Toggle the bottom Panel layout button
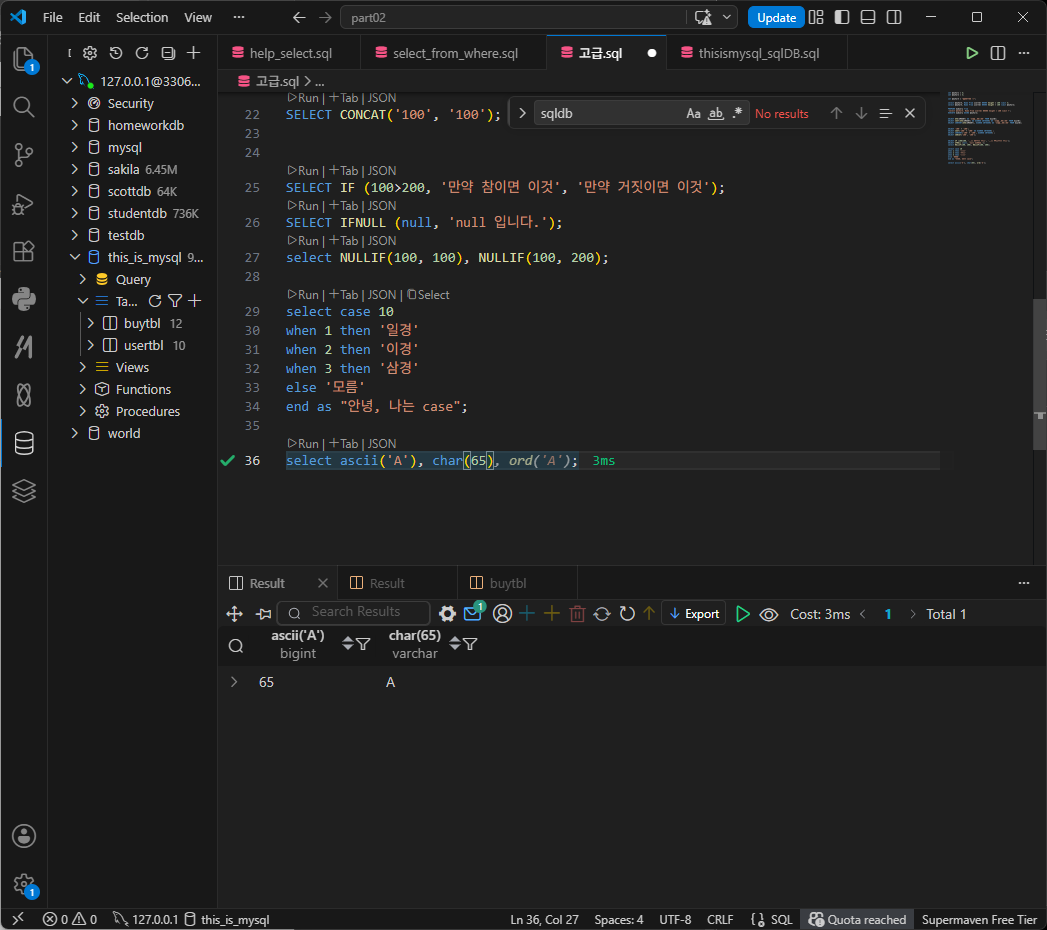Viewport: 1047px width, 930px height. tap(868, 17)
